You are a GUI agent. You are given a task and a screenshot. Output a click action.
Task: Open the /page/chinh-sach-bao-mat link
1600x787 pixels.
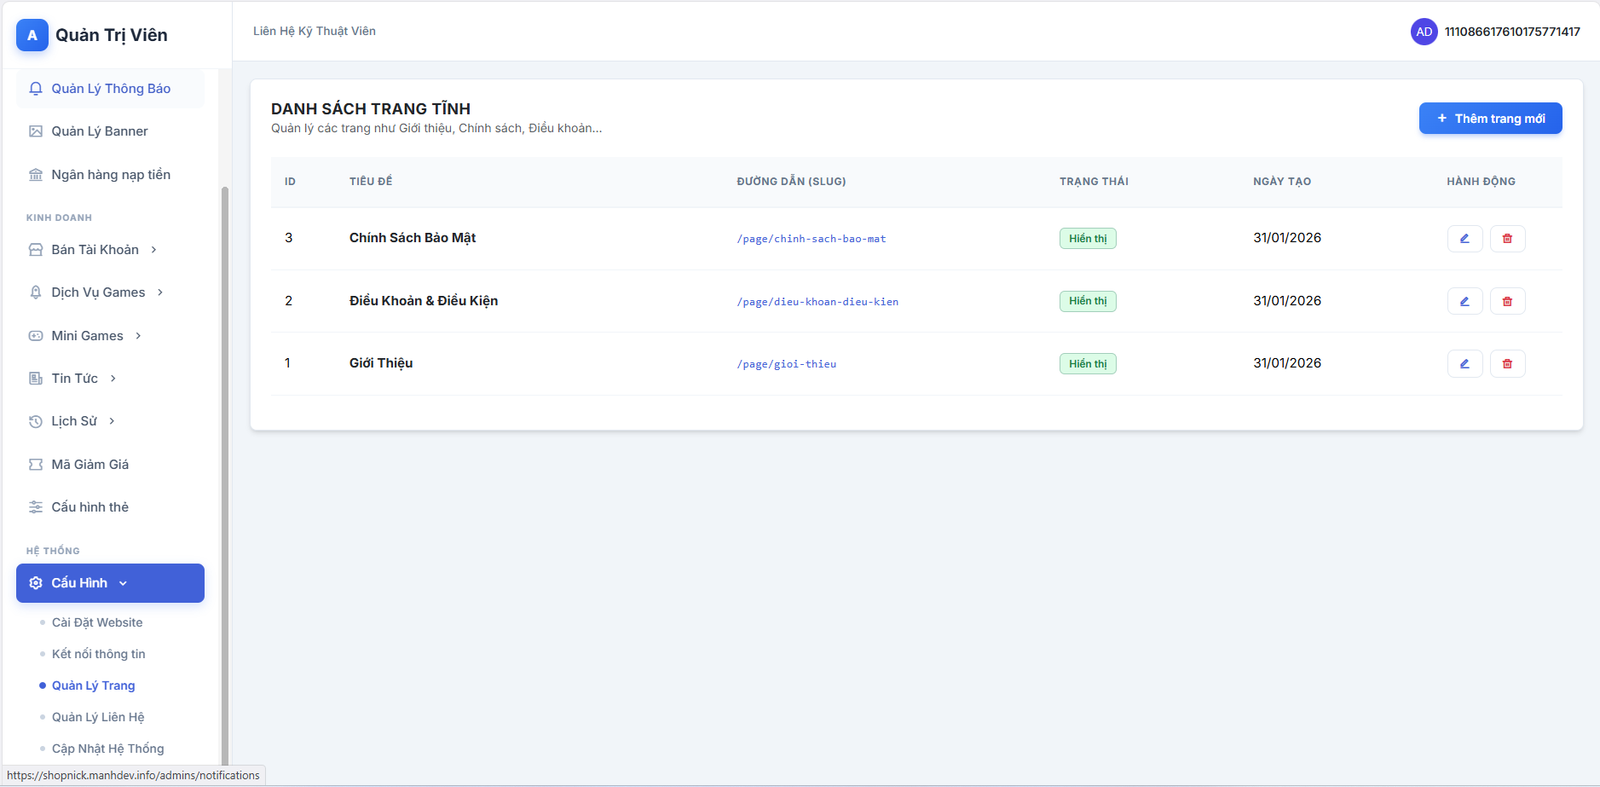point(811,239)
